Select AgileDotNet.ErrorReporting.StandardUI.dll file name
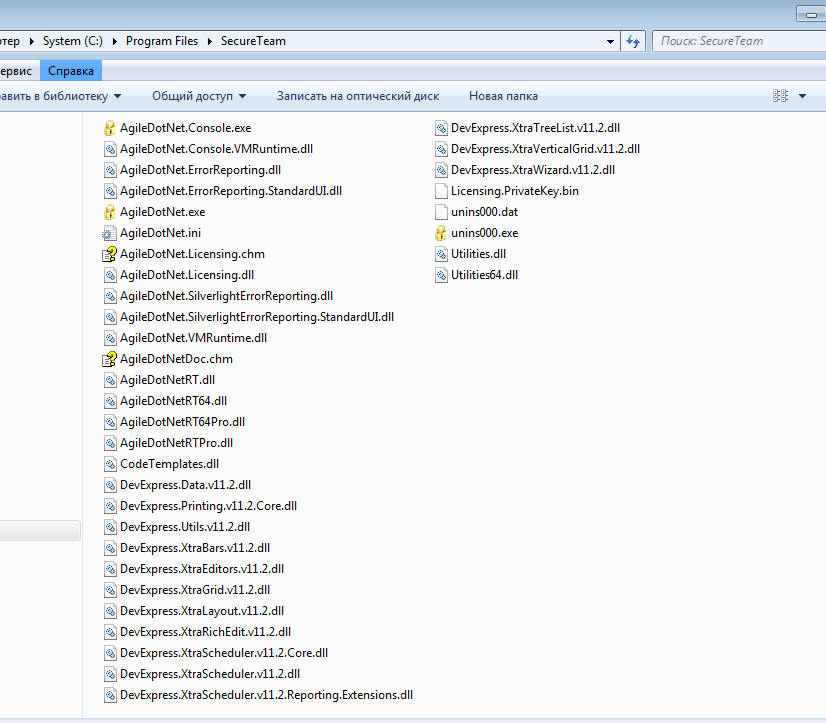 [x=231, y=191]
